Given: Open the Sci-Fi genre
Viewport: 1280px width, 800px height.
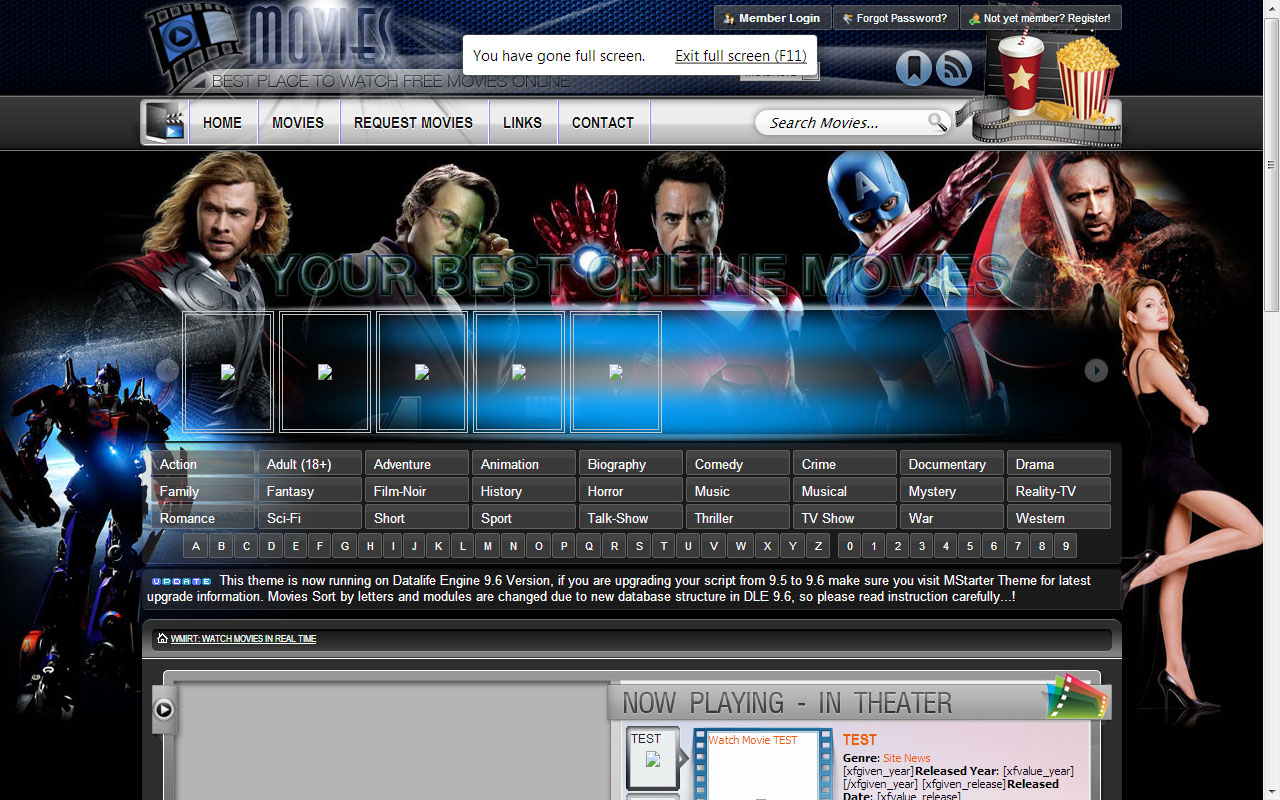Looking at the screenshot, I should coord(310,518).
